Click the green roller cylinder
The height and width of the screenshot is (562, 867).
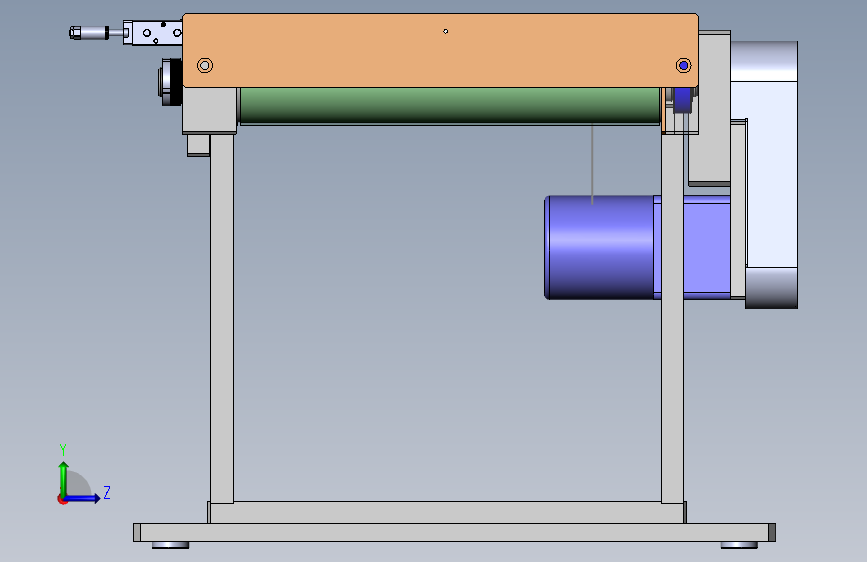(450, 105)
